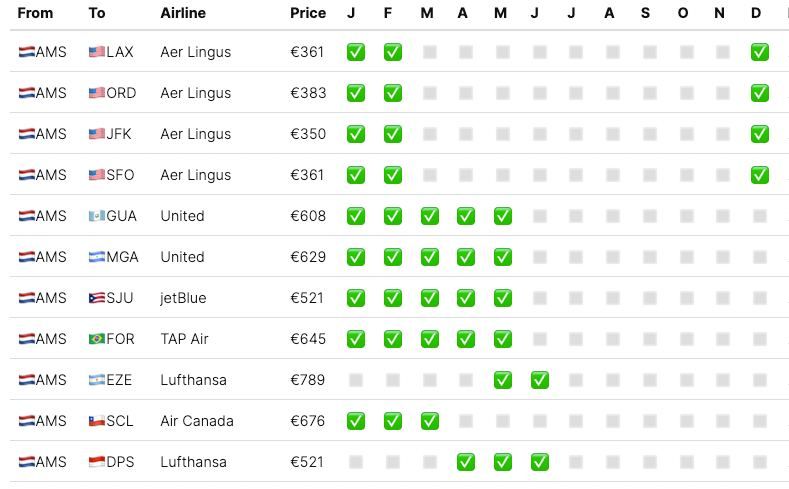
Task: Toggle the December checkmark for the LAX flight
Action: 759,52
